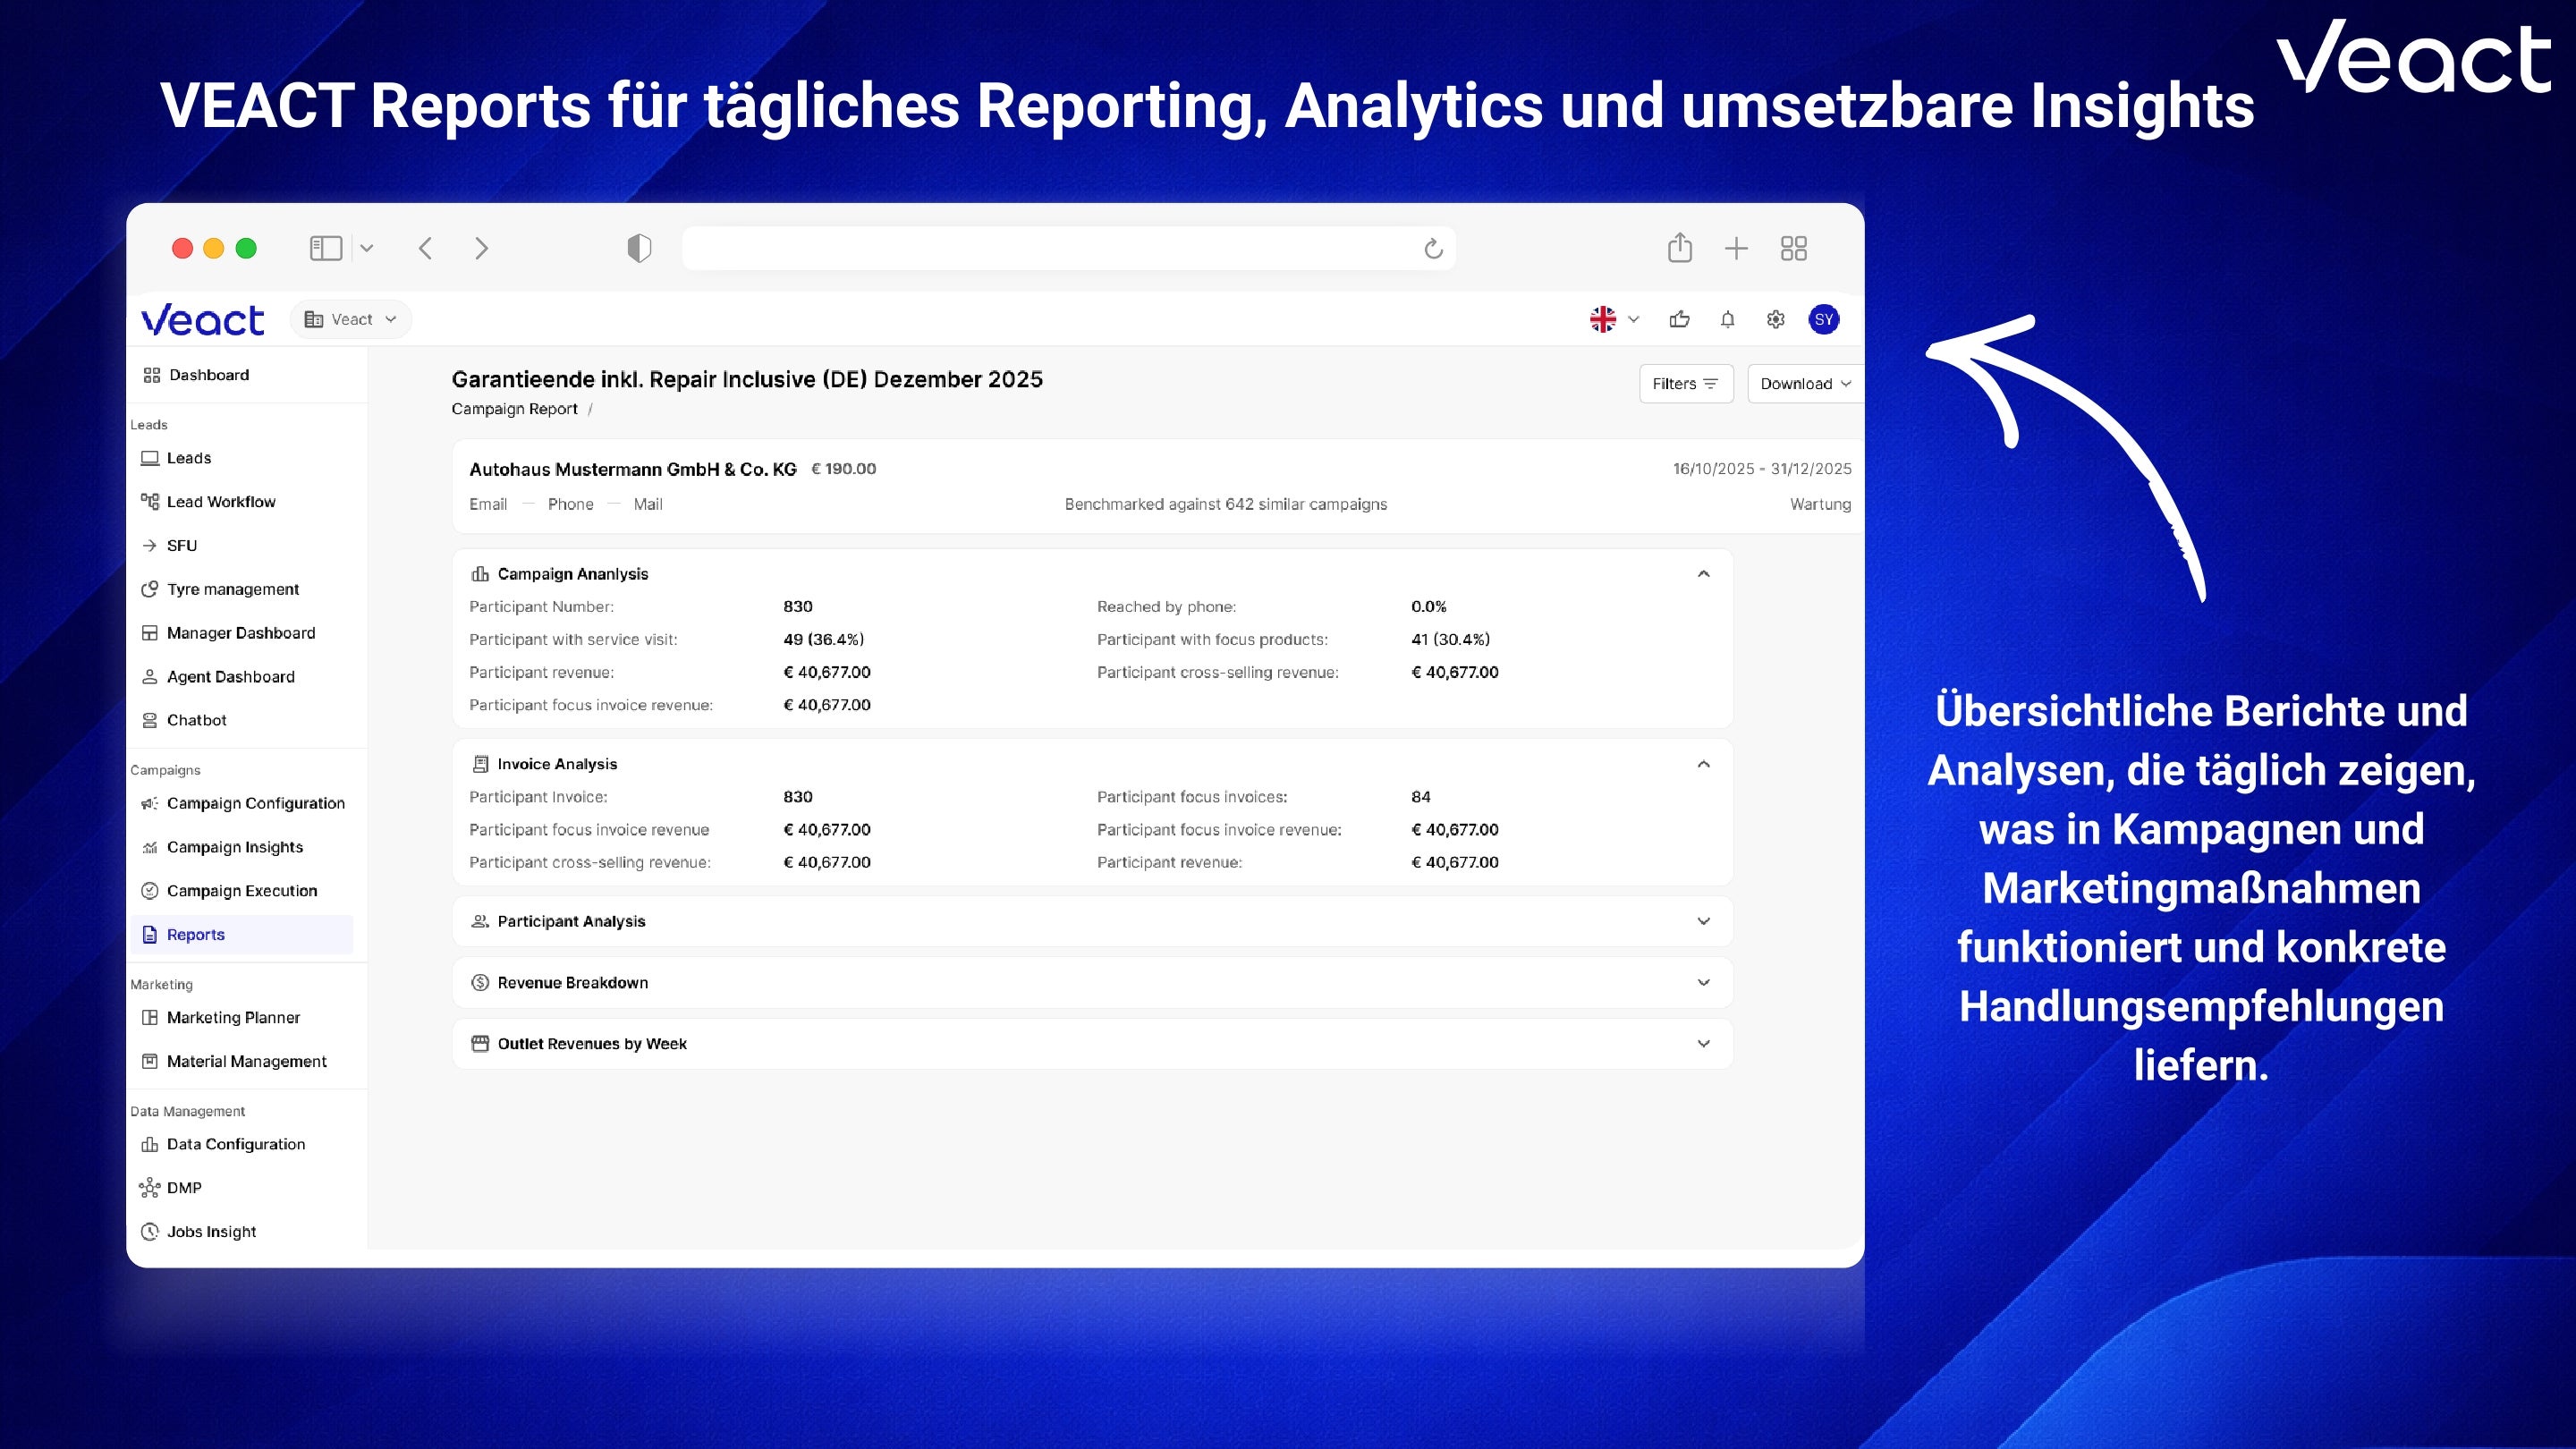Expand the Participant Analysis section
Image resolution: width=2576 pixels, height=1449 pixels.
pos(1703,921)
